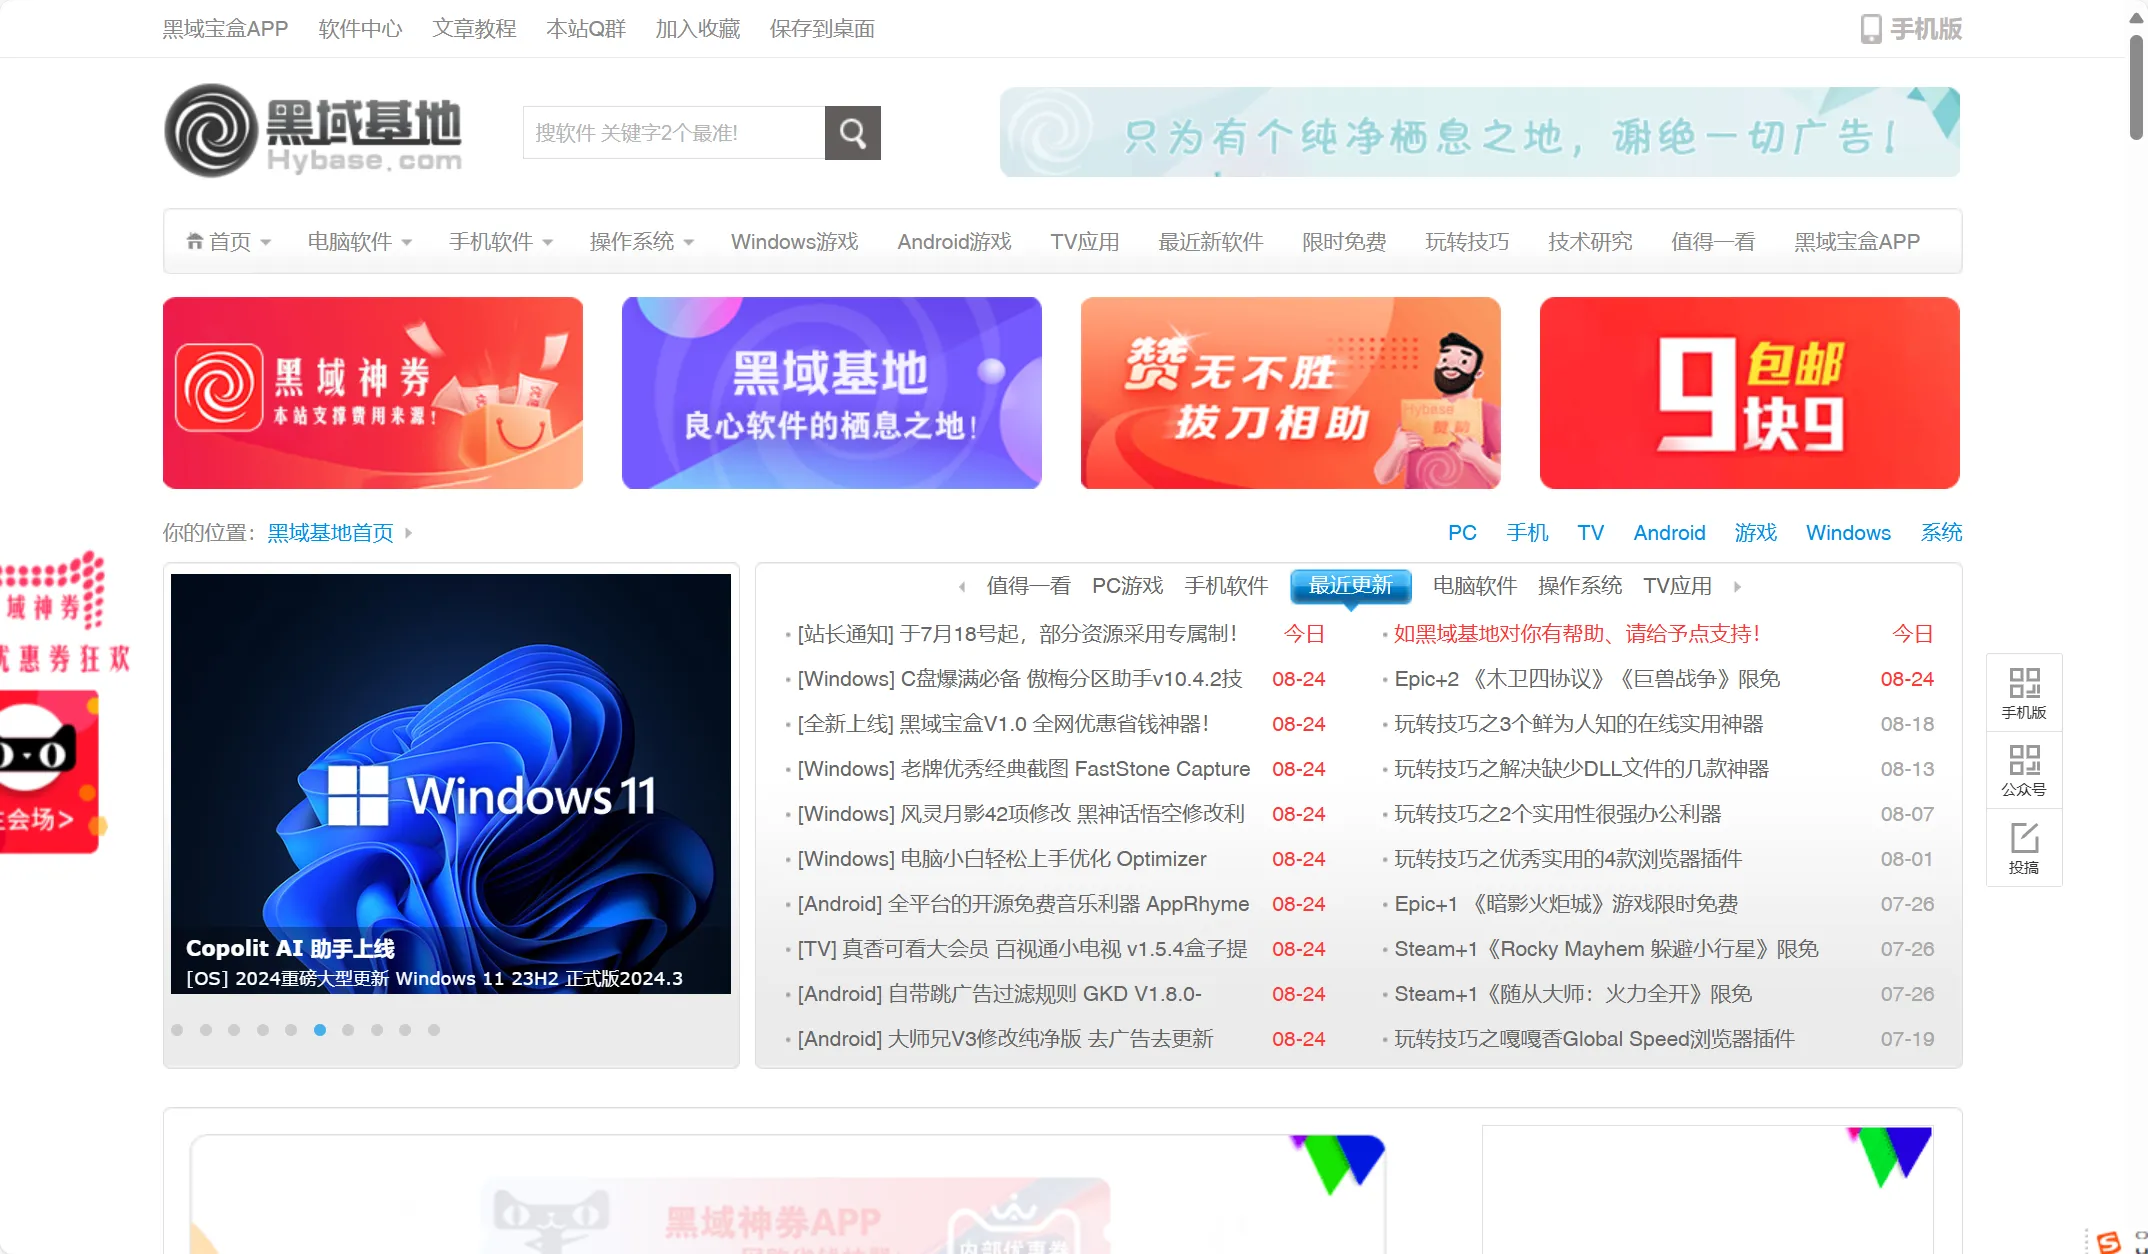Click the left arrow before 值得一看 tab
Viewport: 2148px width, 1254px height.
point(962,587)
